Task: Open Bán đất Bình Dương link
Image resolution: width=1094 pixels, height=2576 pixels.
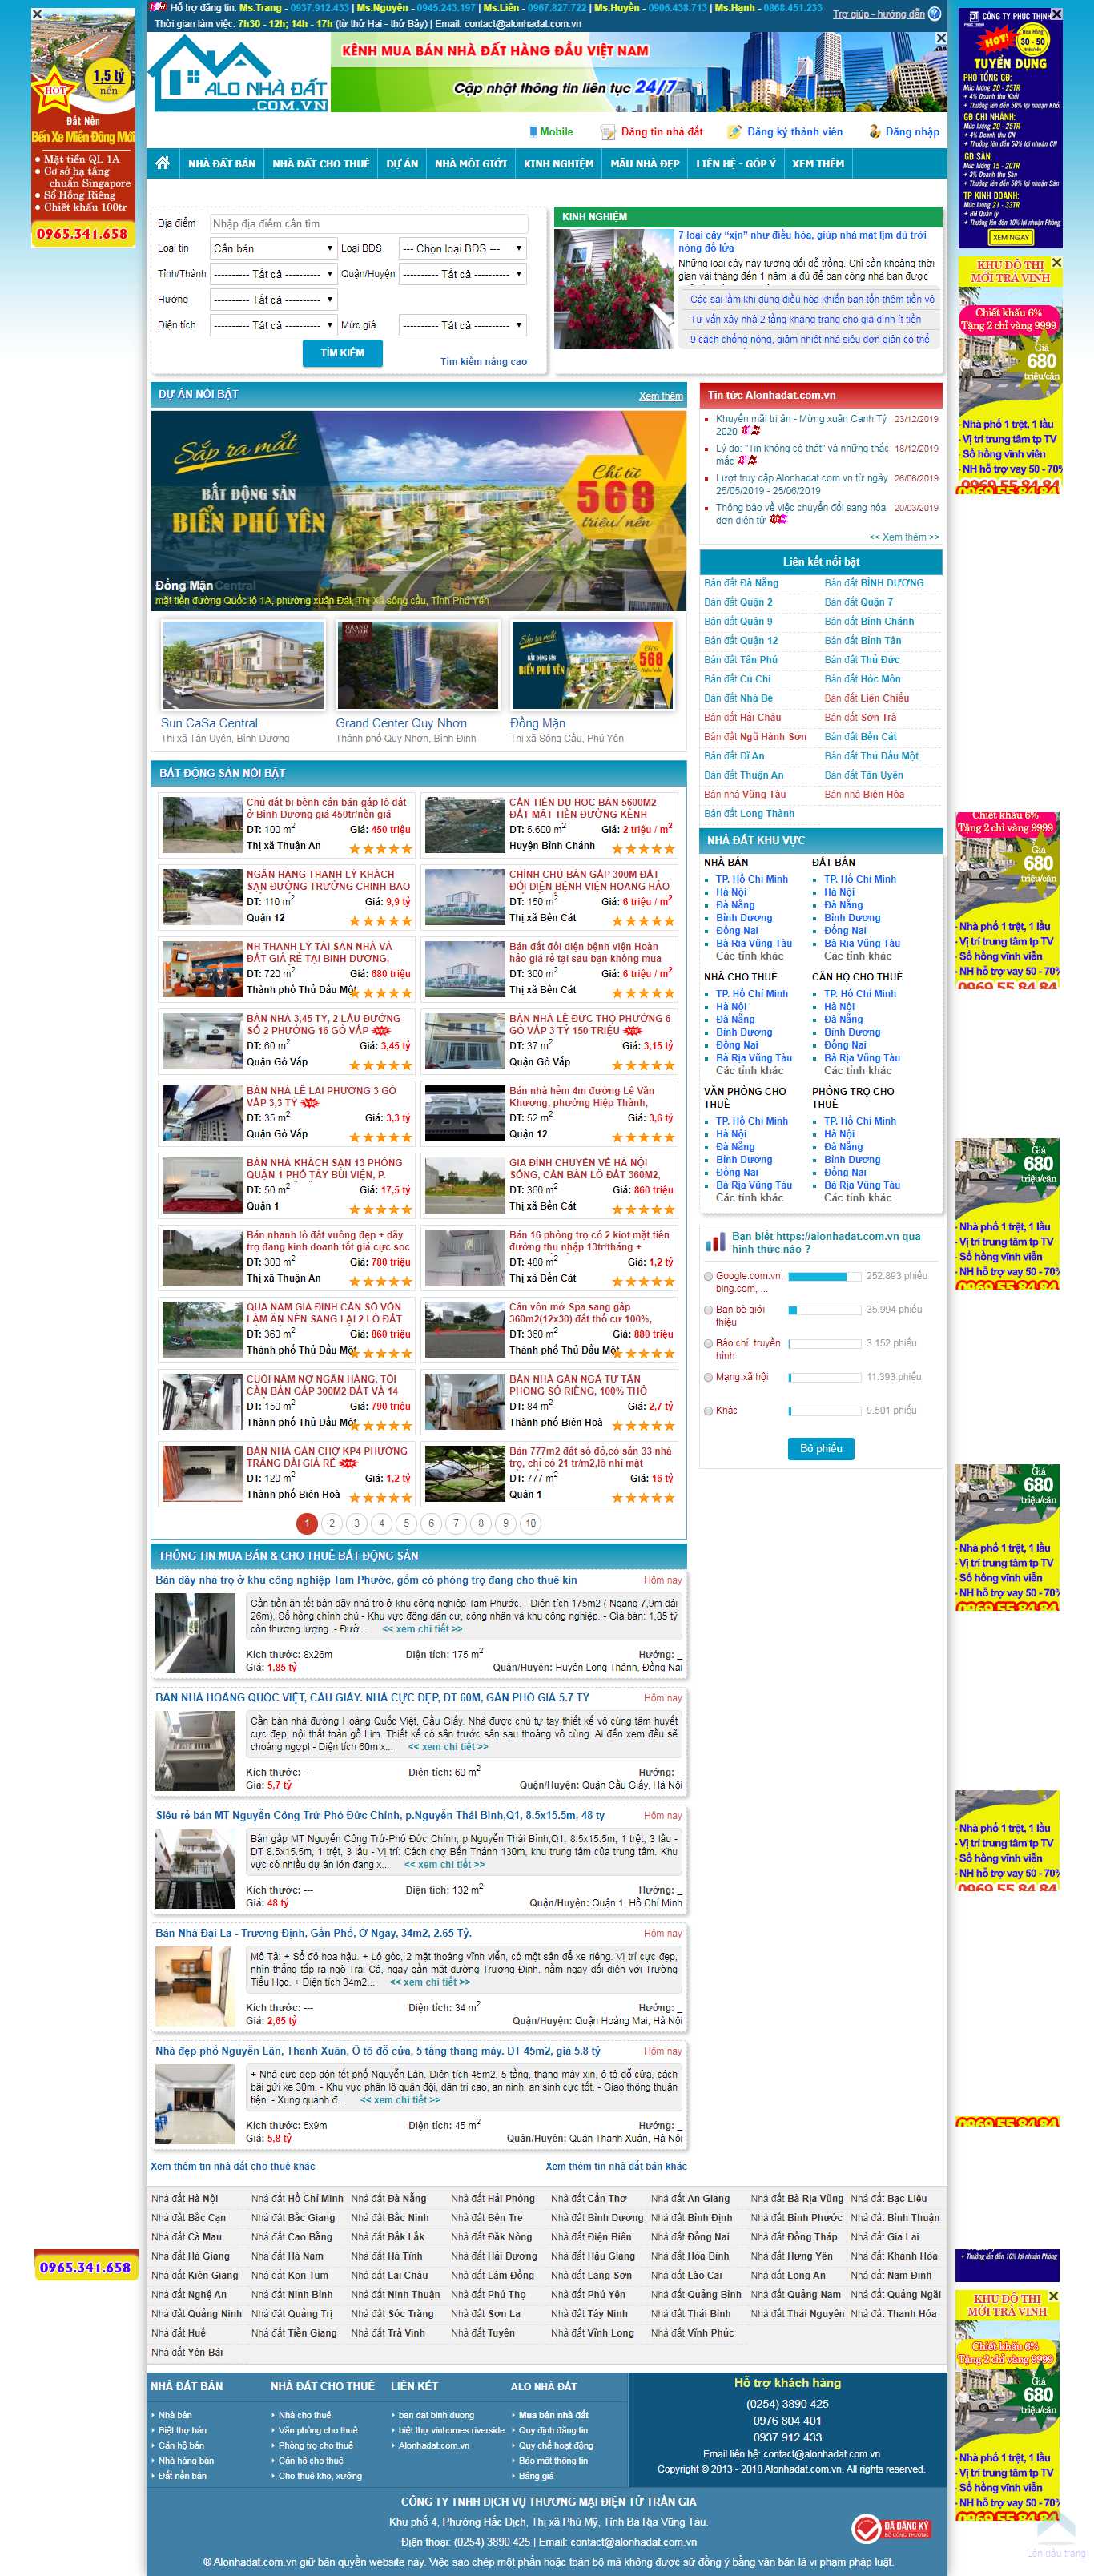Action: tap(874, 583)
